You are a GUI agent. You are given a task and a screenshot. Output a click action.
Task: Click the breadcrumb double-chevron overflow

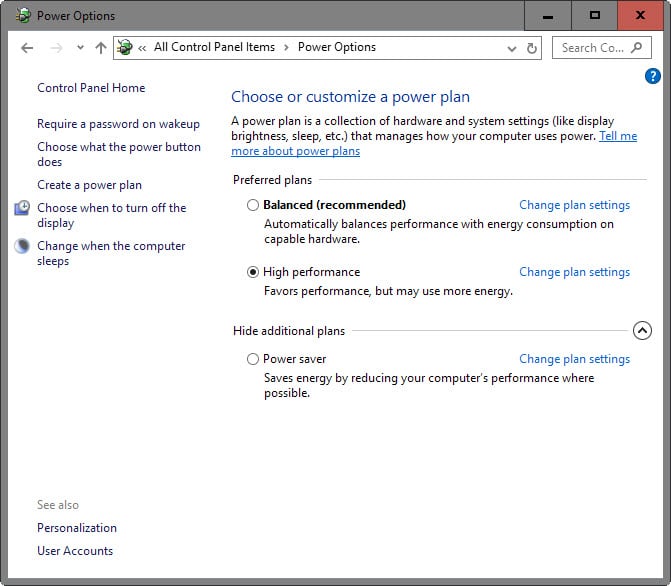(142, 48)
